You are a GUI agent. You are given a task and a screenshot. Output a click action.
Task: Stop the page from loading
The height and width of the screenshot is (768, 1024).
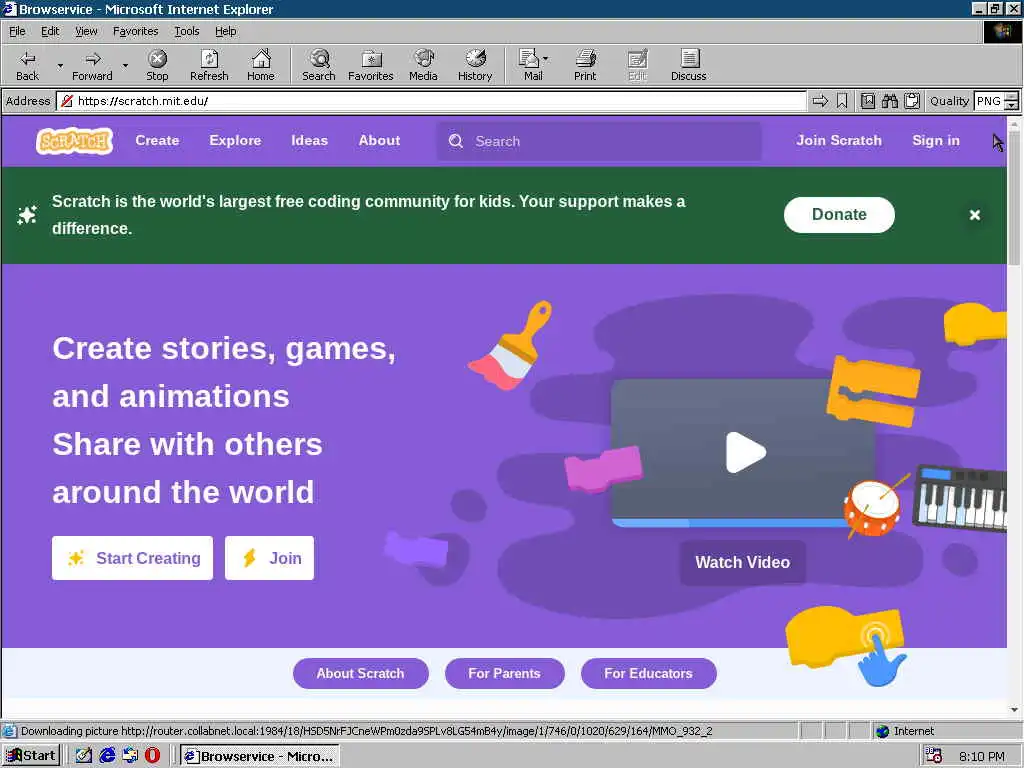(157, 65)
